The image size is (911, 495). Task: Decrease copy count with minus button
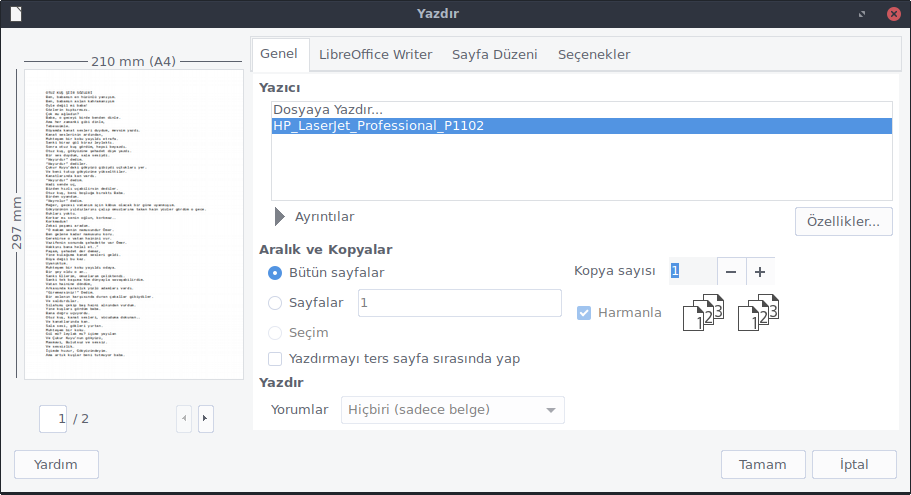[731, 271]
